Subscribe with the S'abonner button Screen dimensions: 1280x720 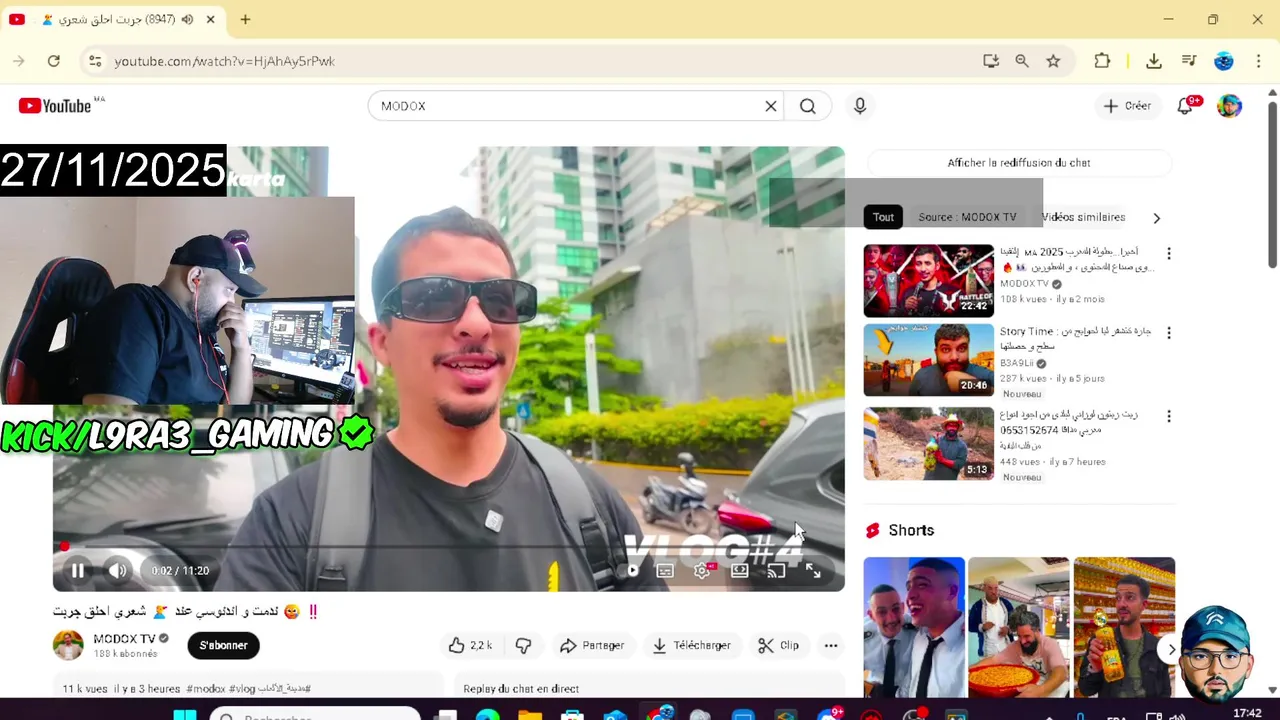(x=223, y=646)
